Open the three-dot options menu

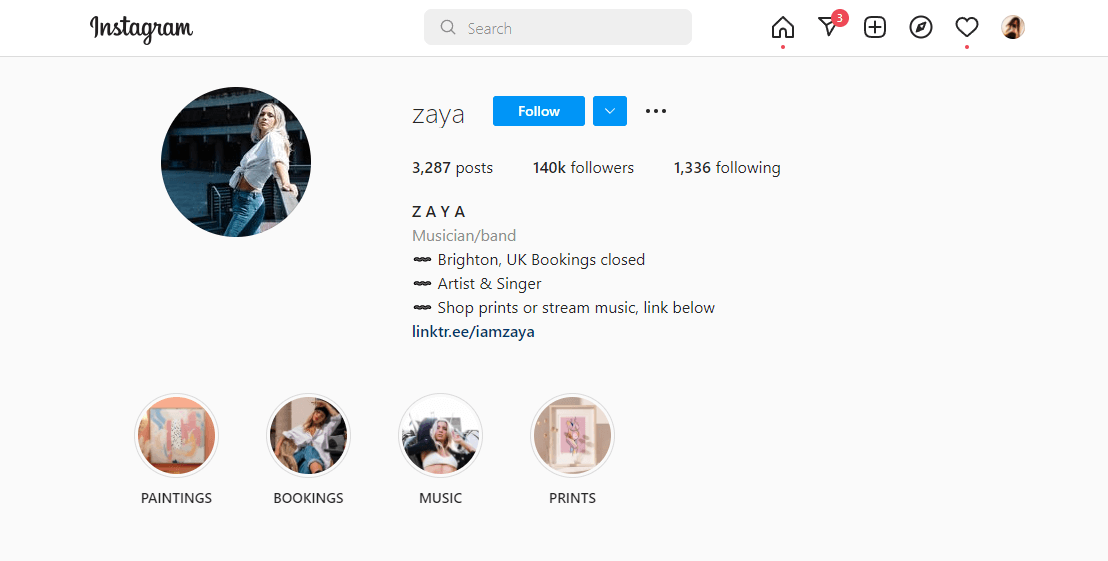pos(656,111)
